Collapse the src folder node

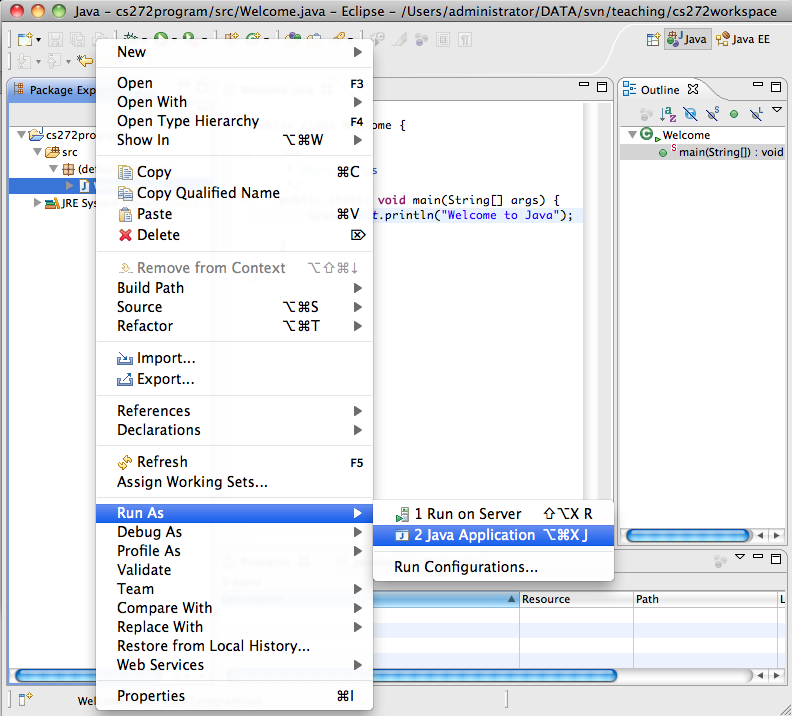(x=37, y=151)
